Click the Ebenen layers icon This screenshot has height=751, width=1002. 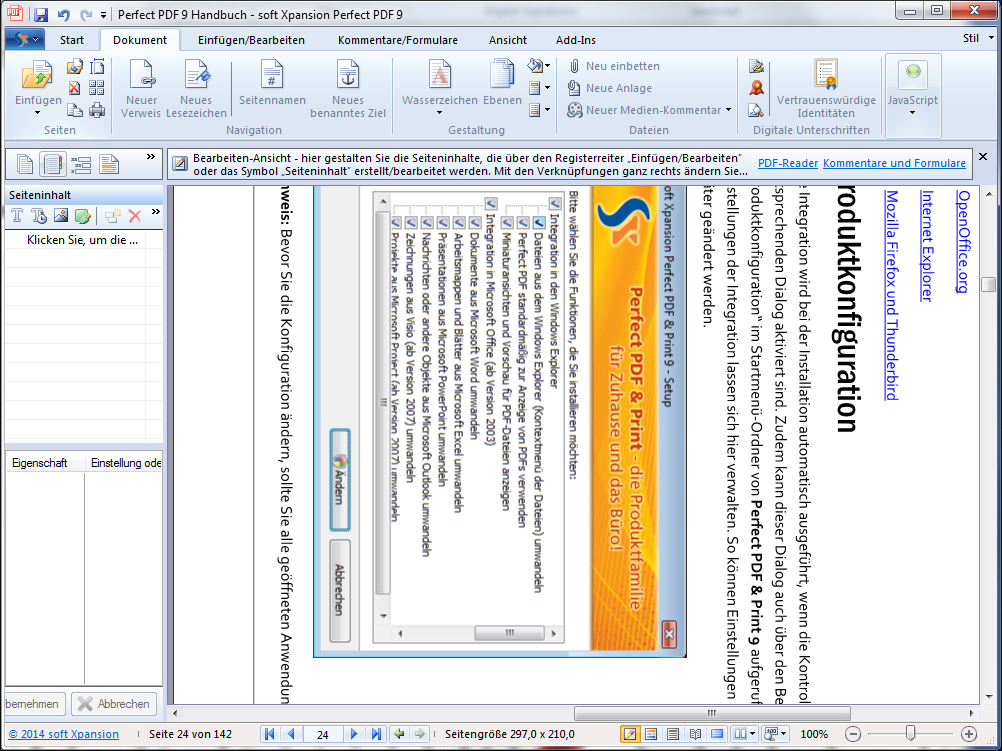(502, 75)
